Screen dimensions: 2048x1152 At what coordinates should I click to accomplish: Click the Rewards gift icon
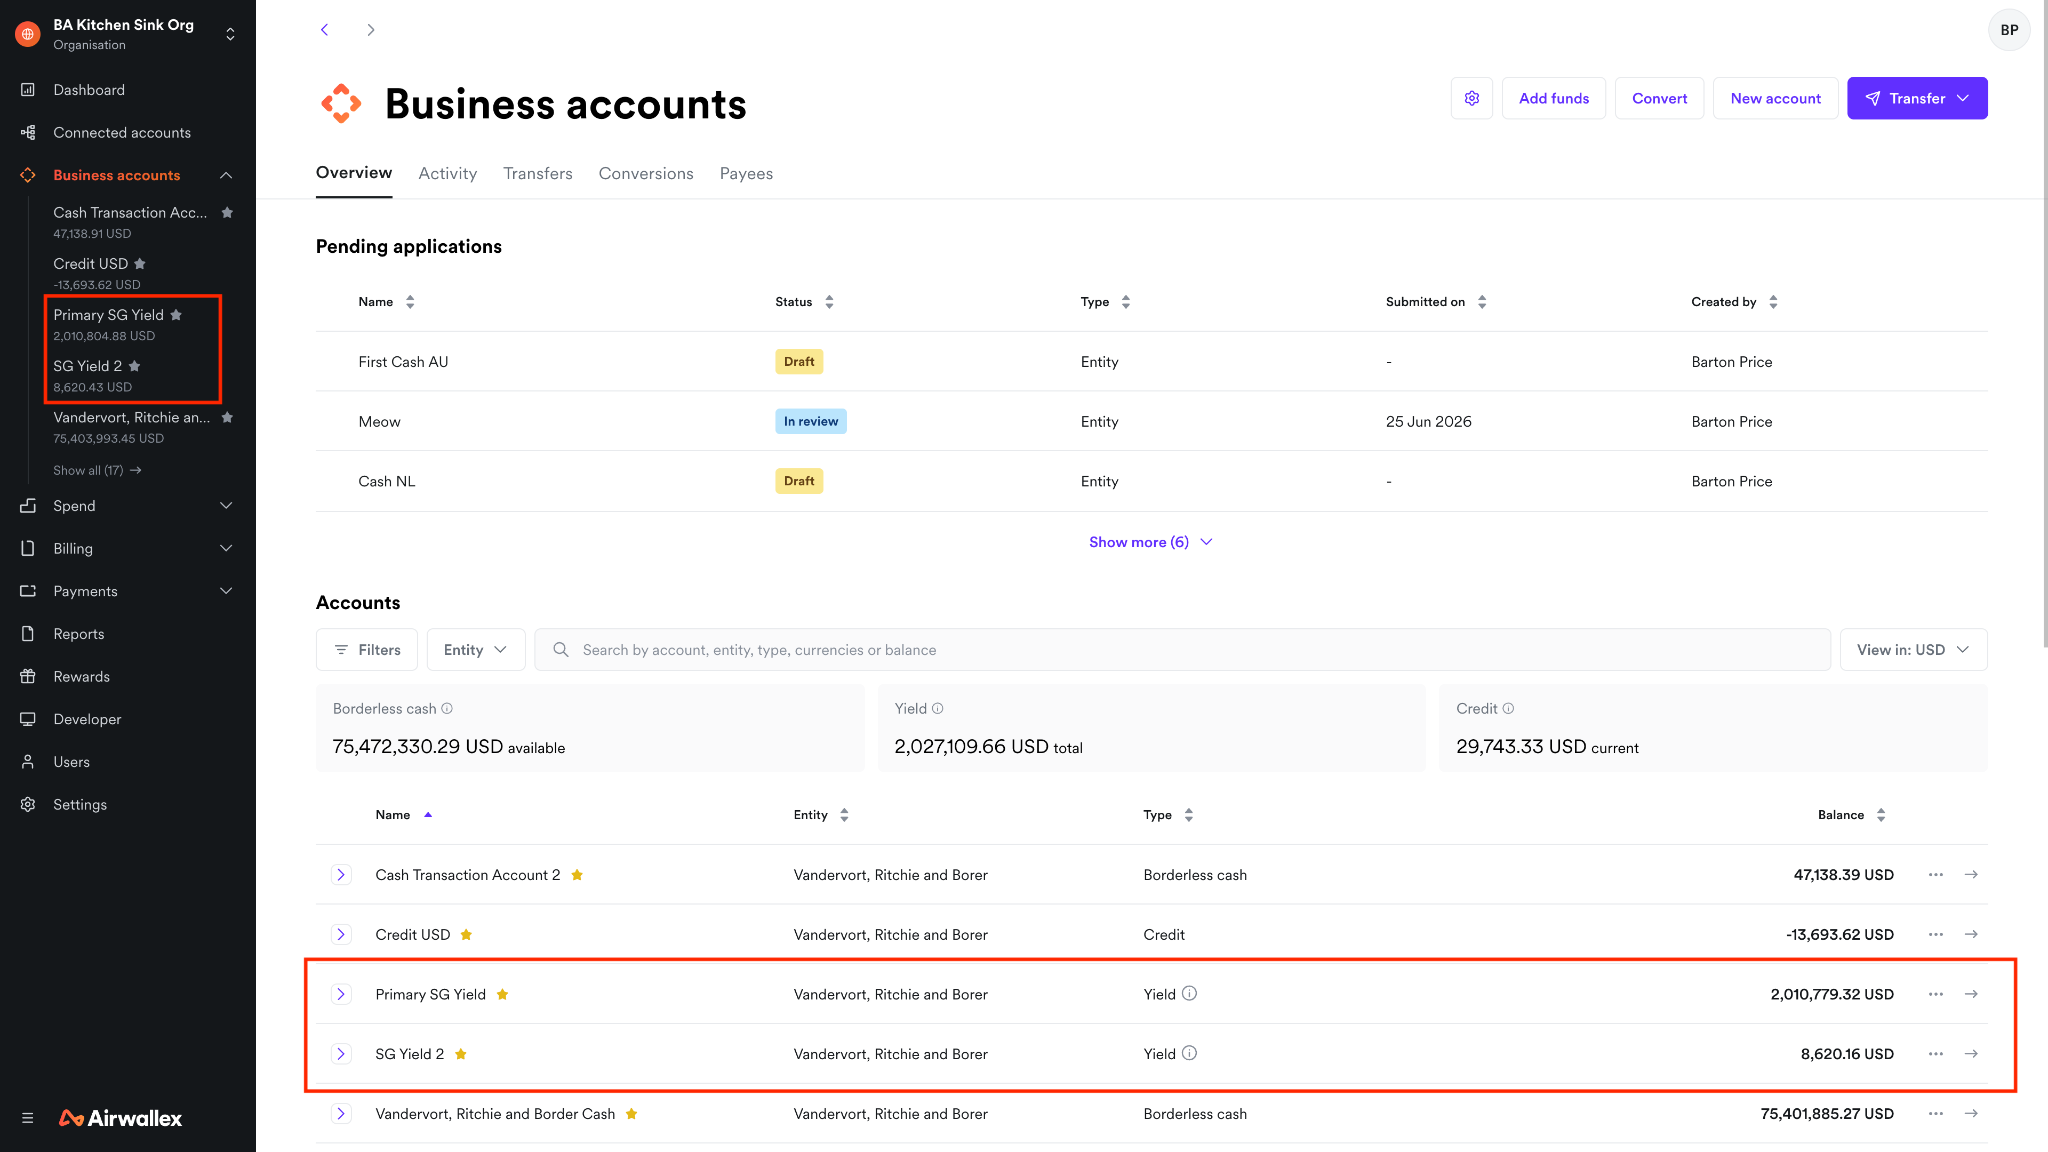coord(28,677)
